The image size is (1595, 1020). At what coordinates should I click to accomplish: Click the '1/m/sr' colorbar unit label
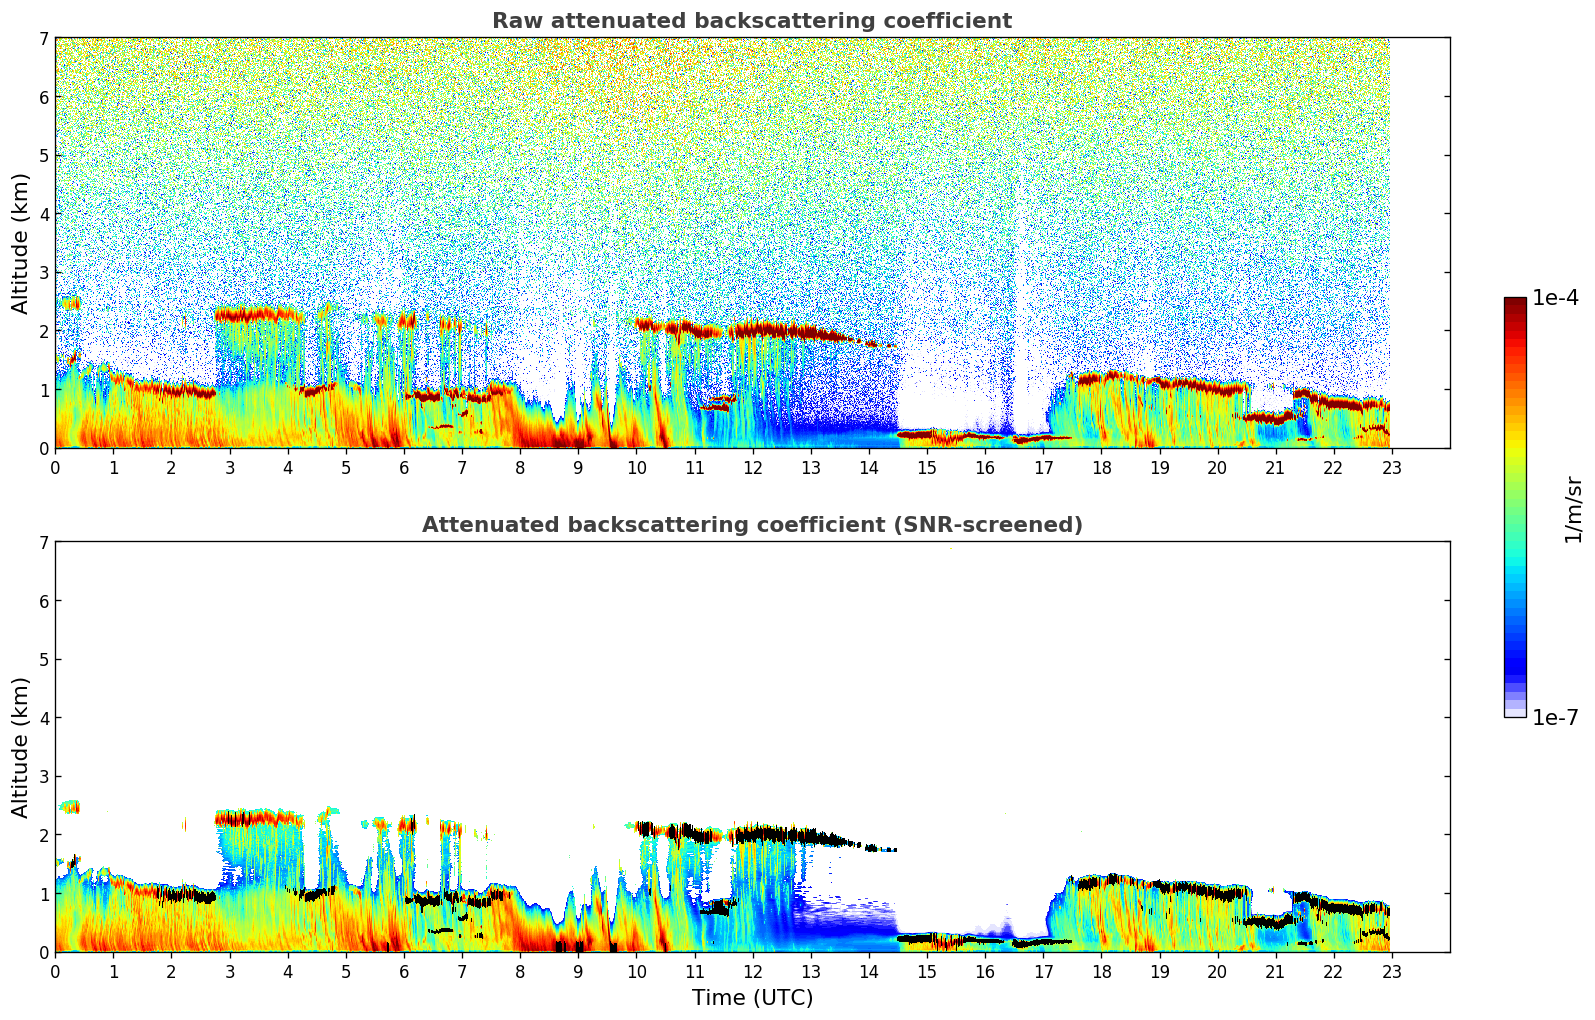1573,509
